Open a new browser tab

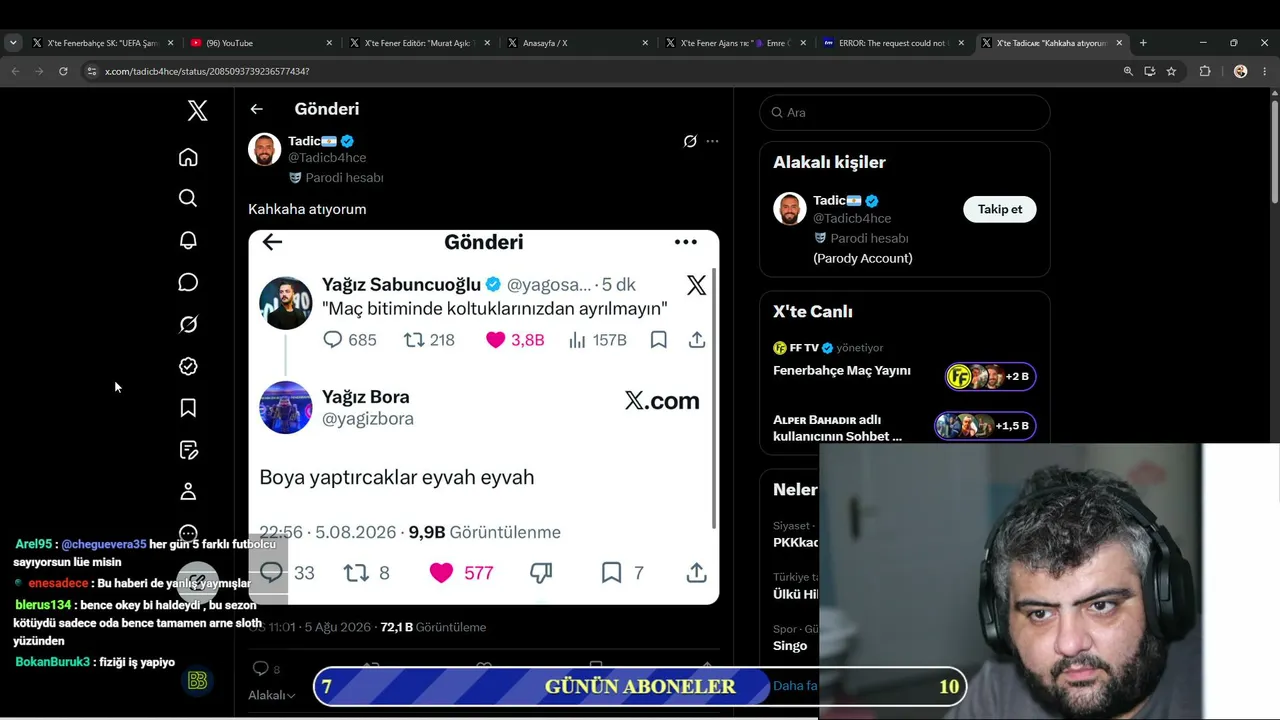pyautogui.click(x=1143, y=43)
